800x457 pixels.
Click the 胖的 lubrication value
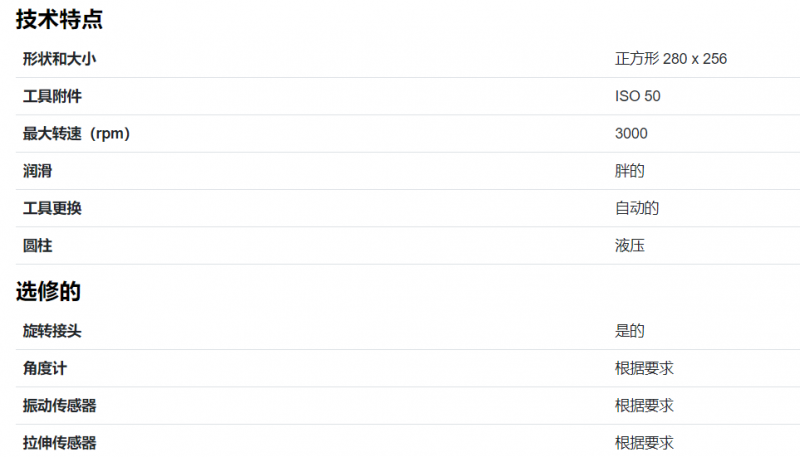click(x=630, y=171)
